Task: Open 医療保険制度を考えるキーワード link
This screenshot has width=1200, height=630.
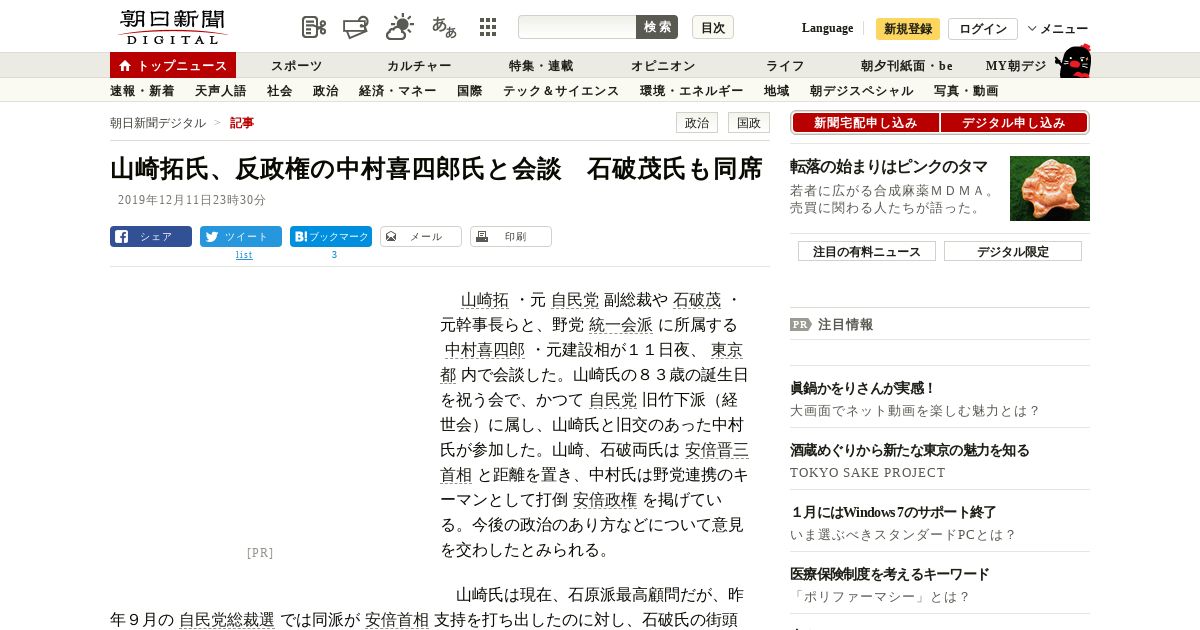Action: pyautogui.click(x=890, y=574)
